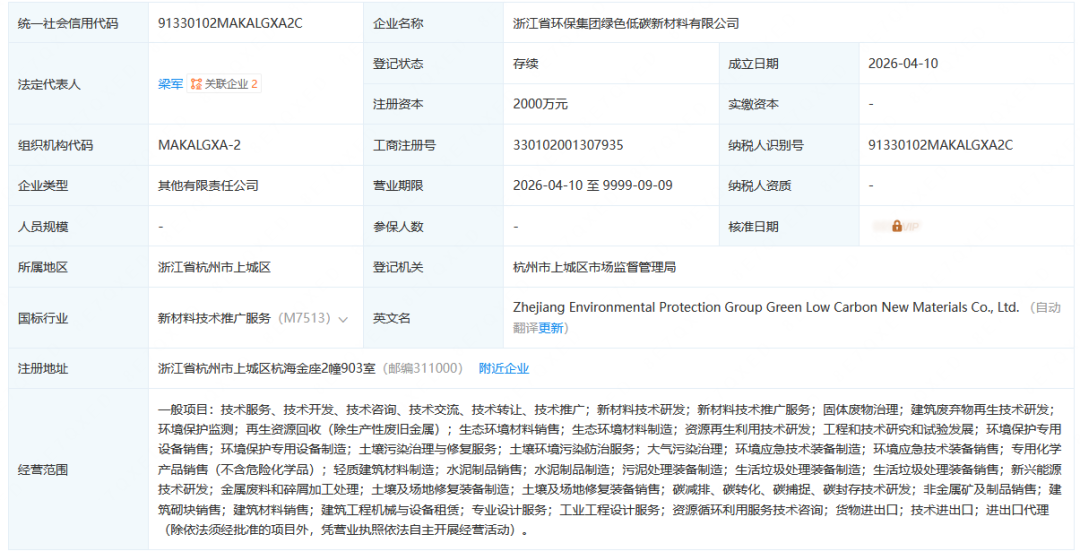Click the 企业名称 label cell

[x=433, y=23]
